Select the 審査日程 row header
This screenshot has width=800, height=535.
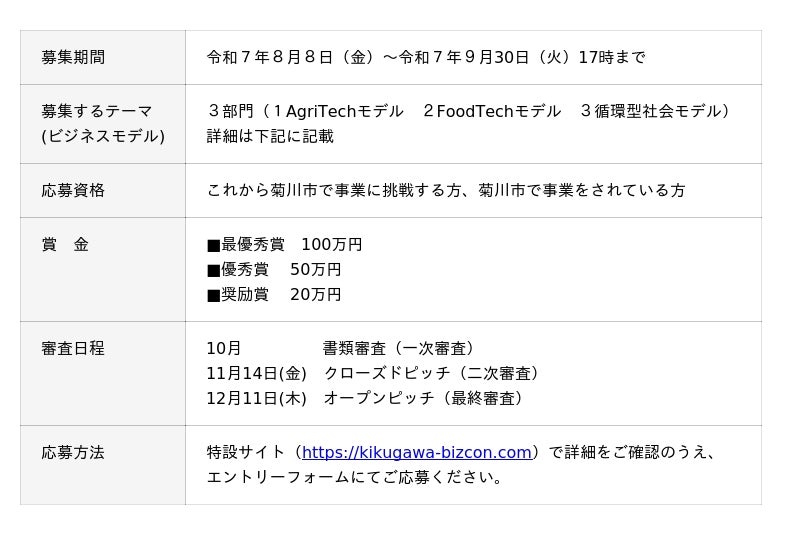73,349
